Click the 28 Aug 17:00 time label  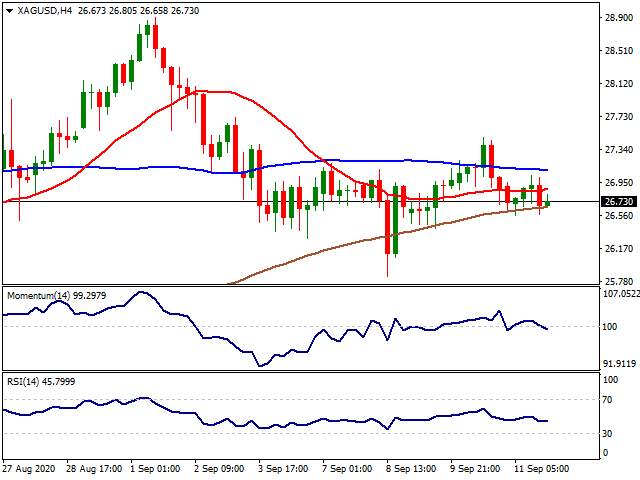coord(94,468)
